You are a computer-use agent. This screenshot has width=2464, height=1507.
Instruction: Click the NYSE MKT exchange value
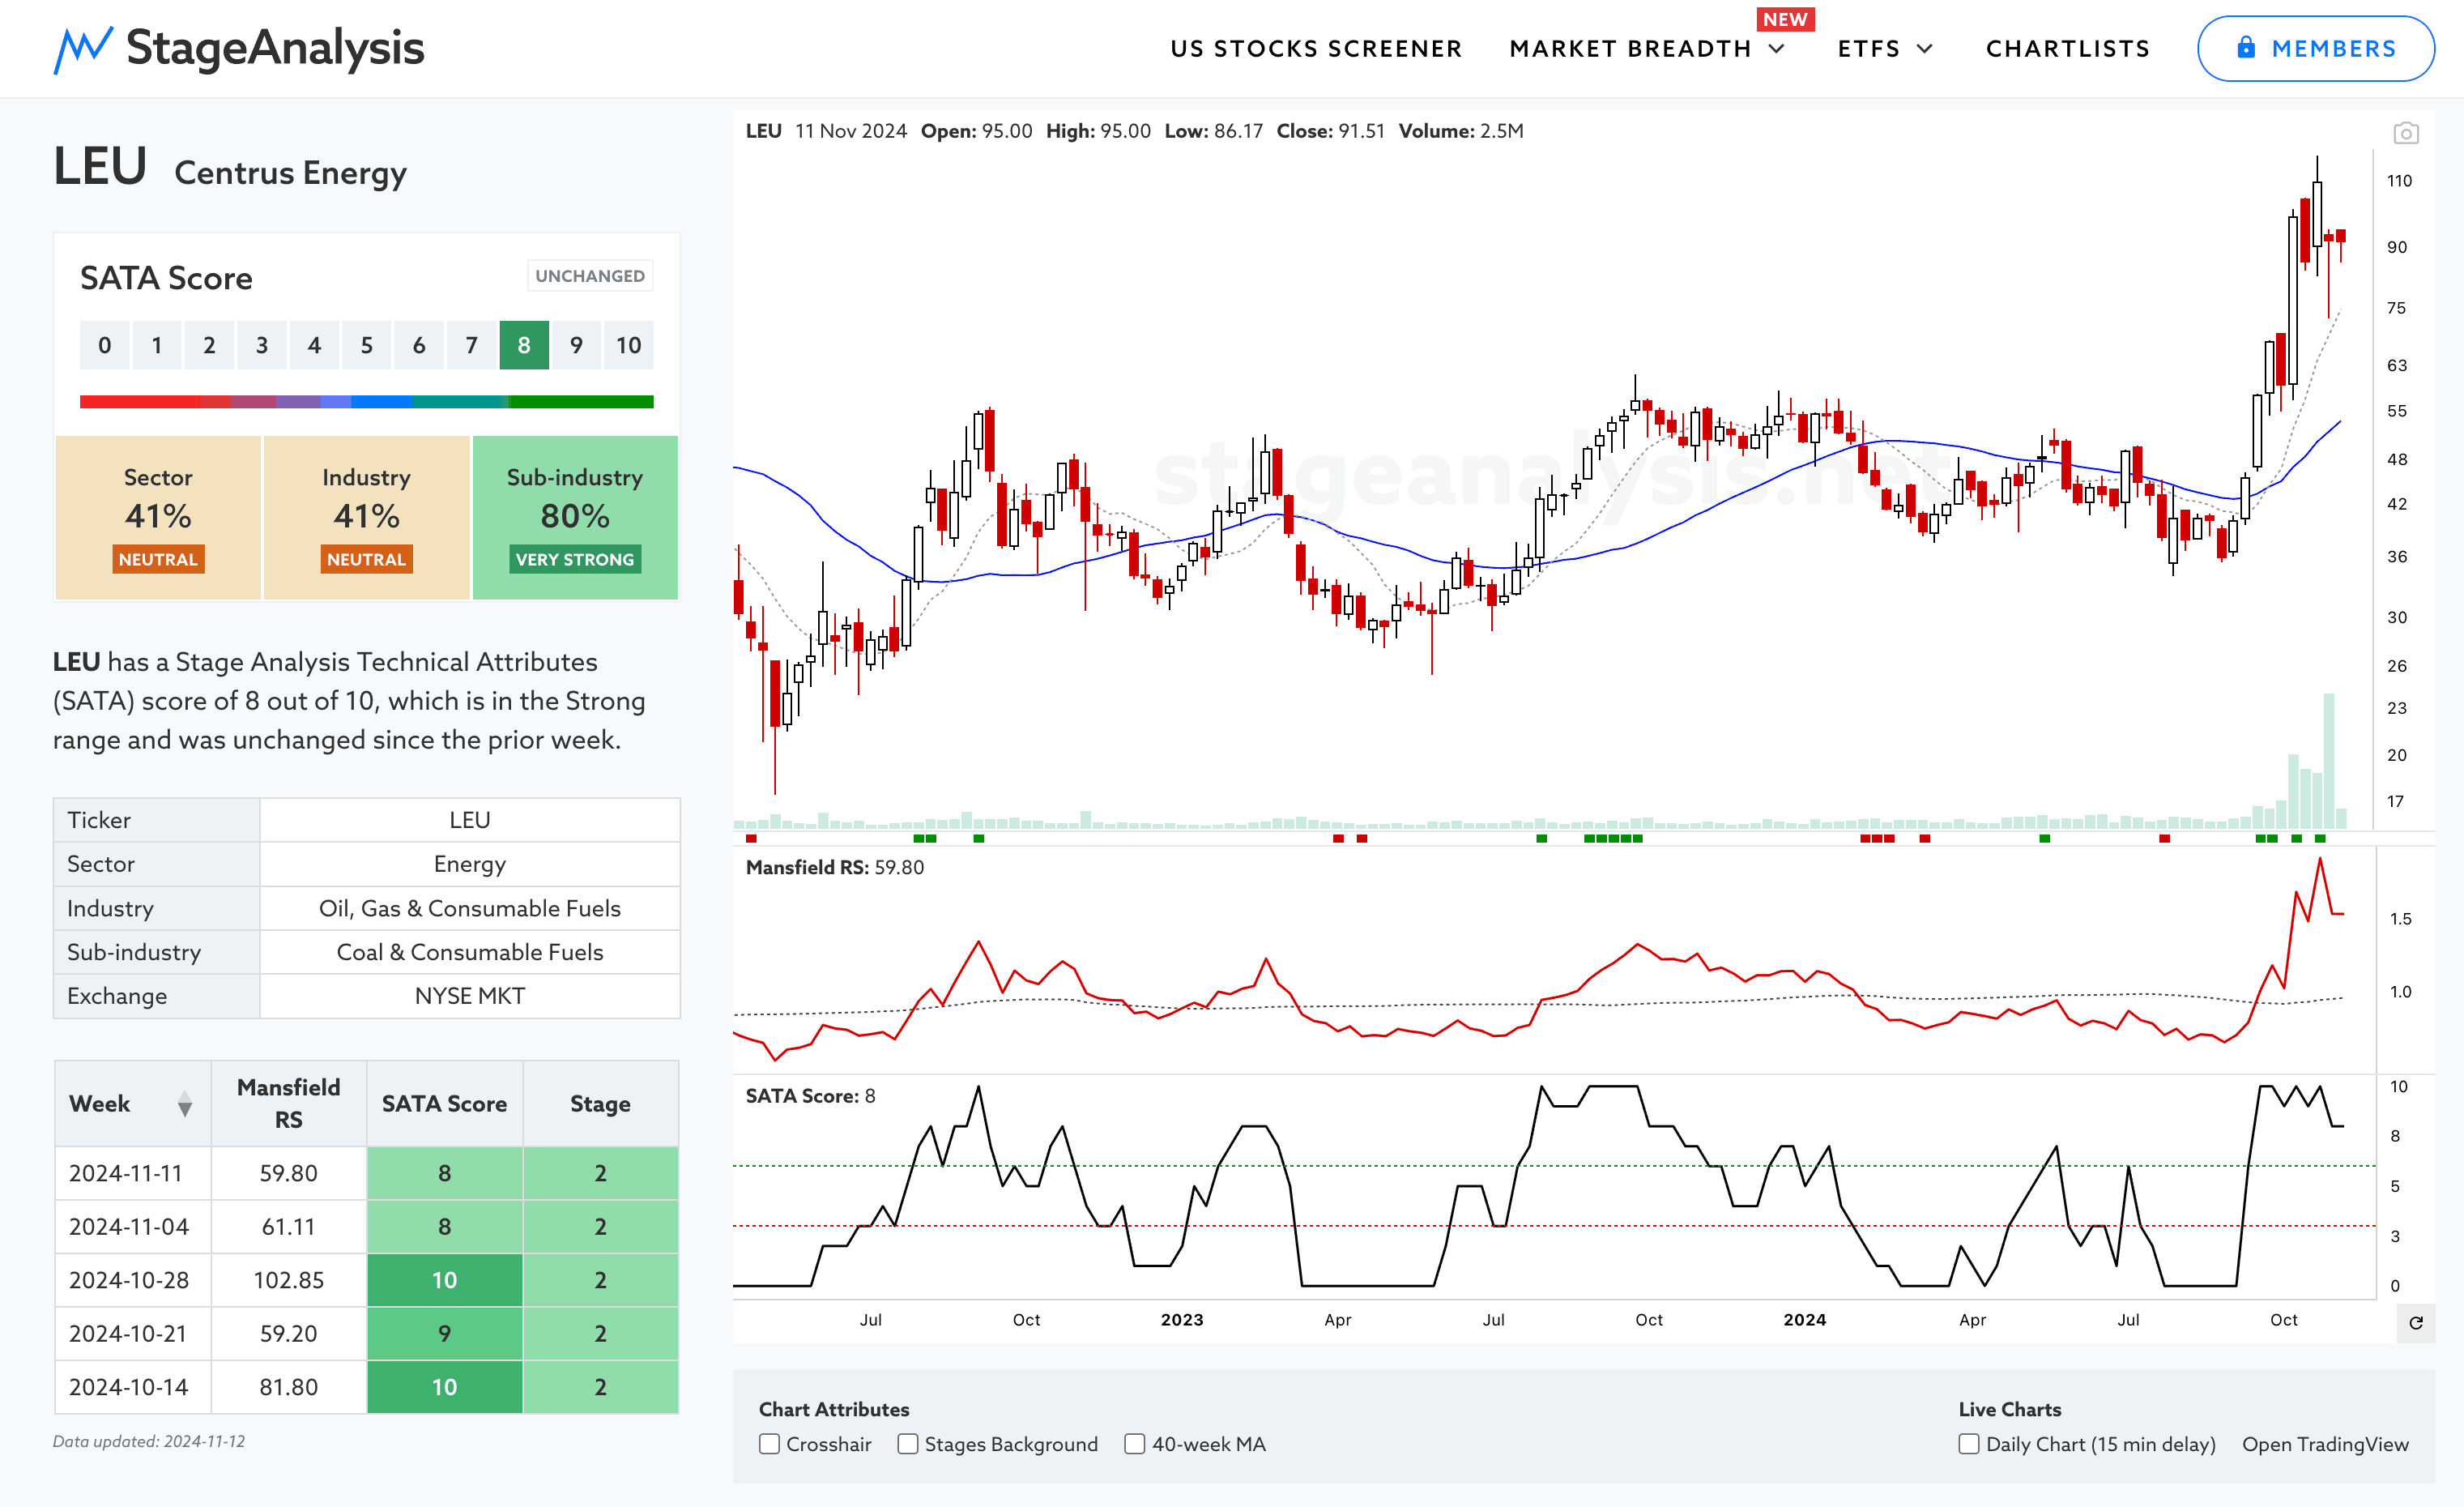469,996
